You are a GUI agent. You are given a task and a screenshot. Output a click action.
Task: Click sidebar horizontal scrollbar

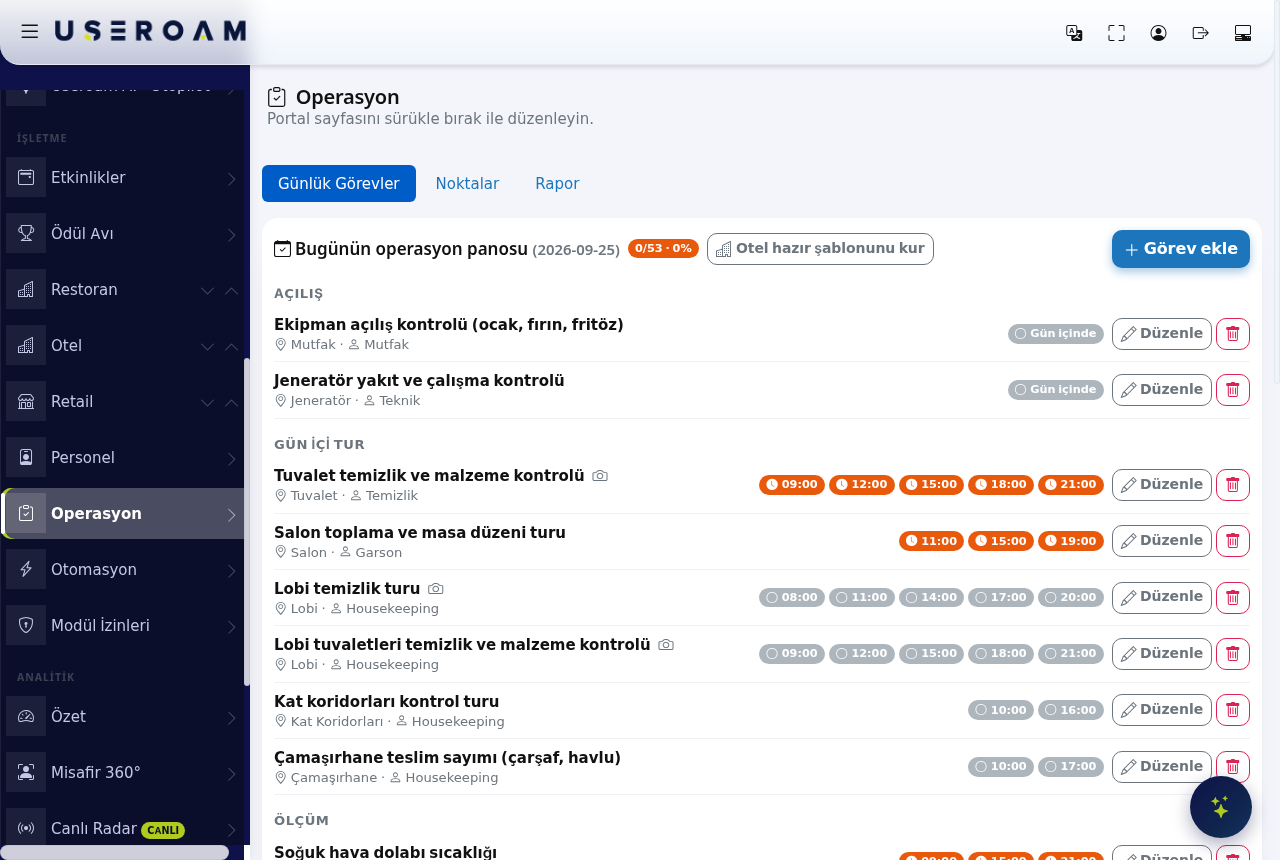point(114,852)
